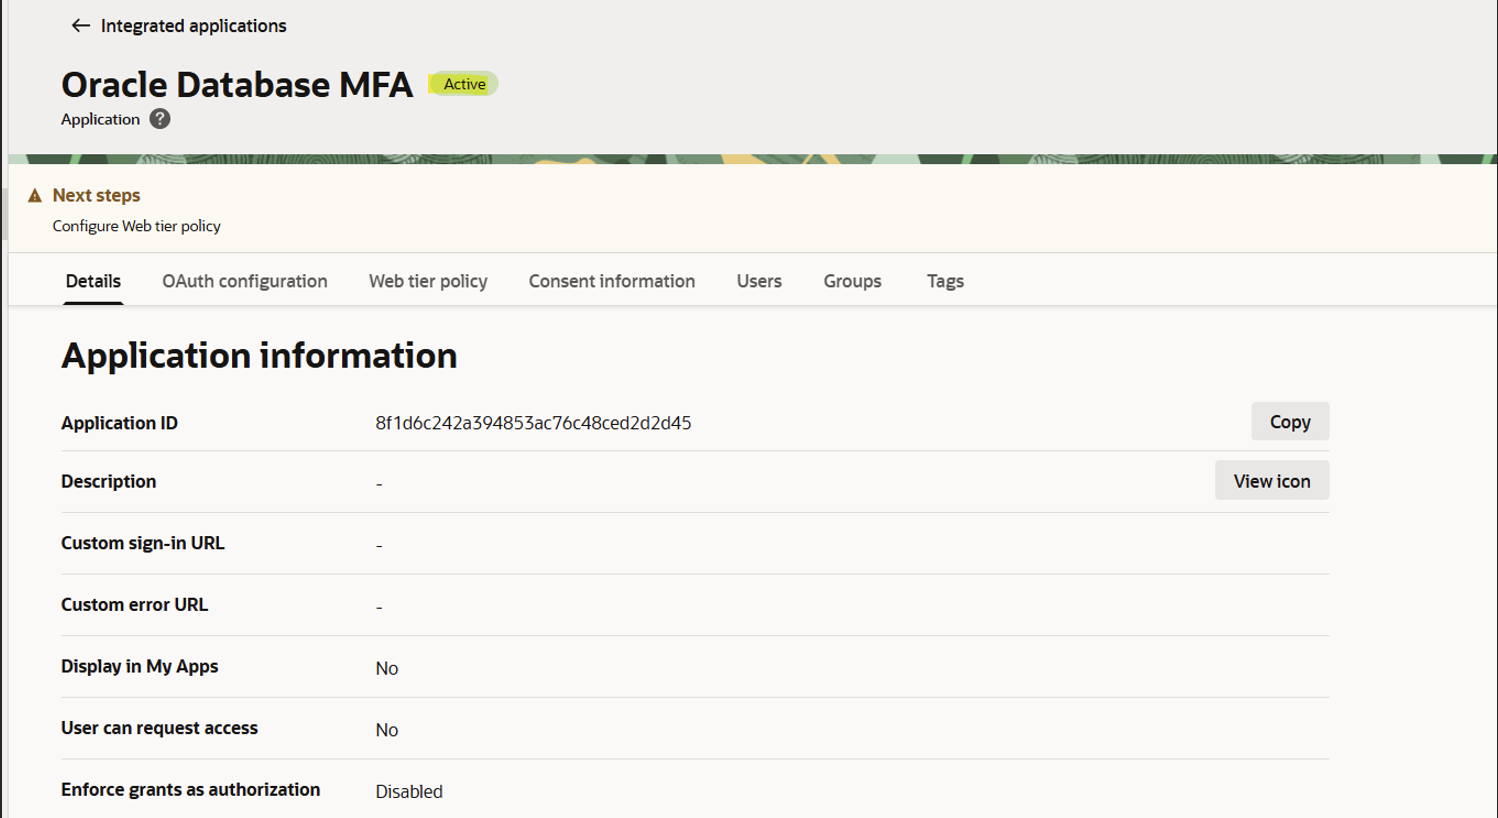Click the Display in My Apps value
Screen dimensions: 1498x818
pyautogui.click(x=386, y=667)
